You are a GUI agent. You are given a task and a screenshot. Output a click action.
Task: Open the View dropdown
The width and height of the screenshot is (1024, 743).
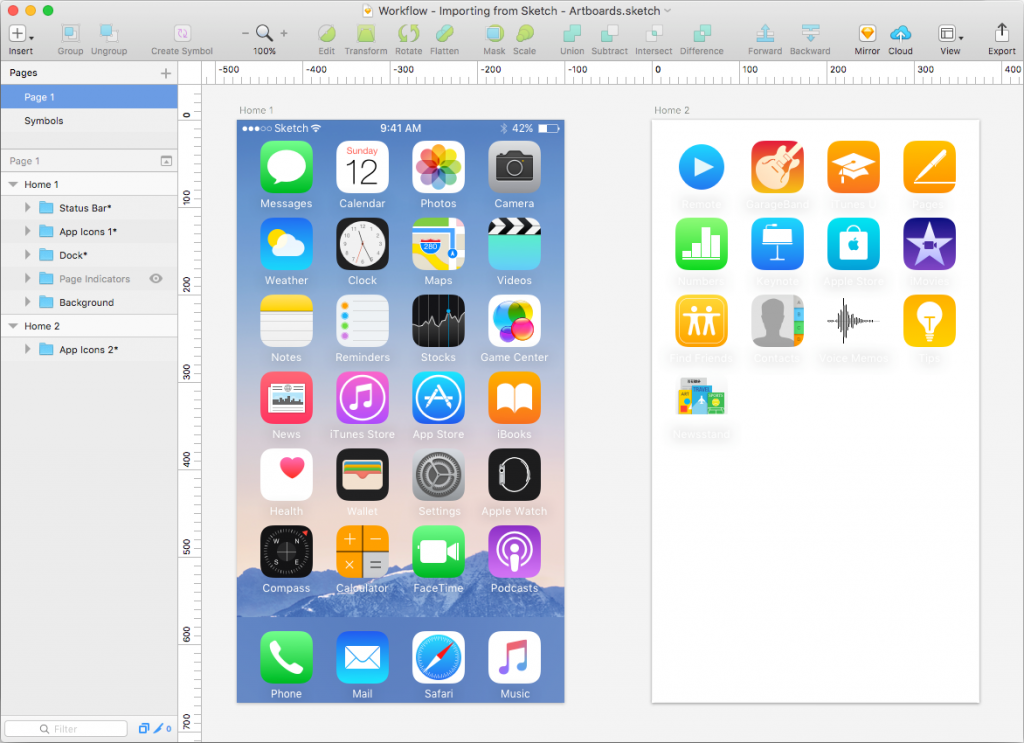click(950, 33)
